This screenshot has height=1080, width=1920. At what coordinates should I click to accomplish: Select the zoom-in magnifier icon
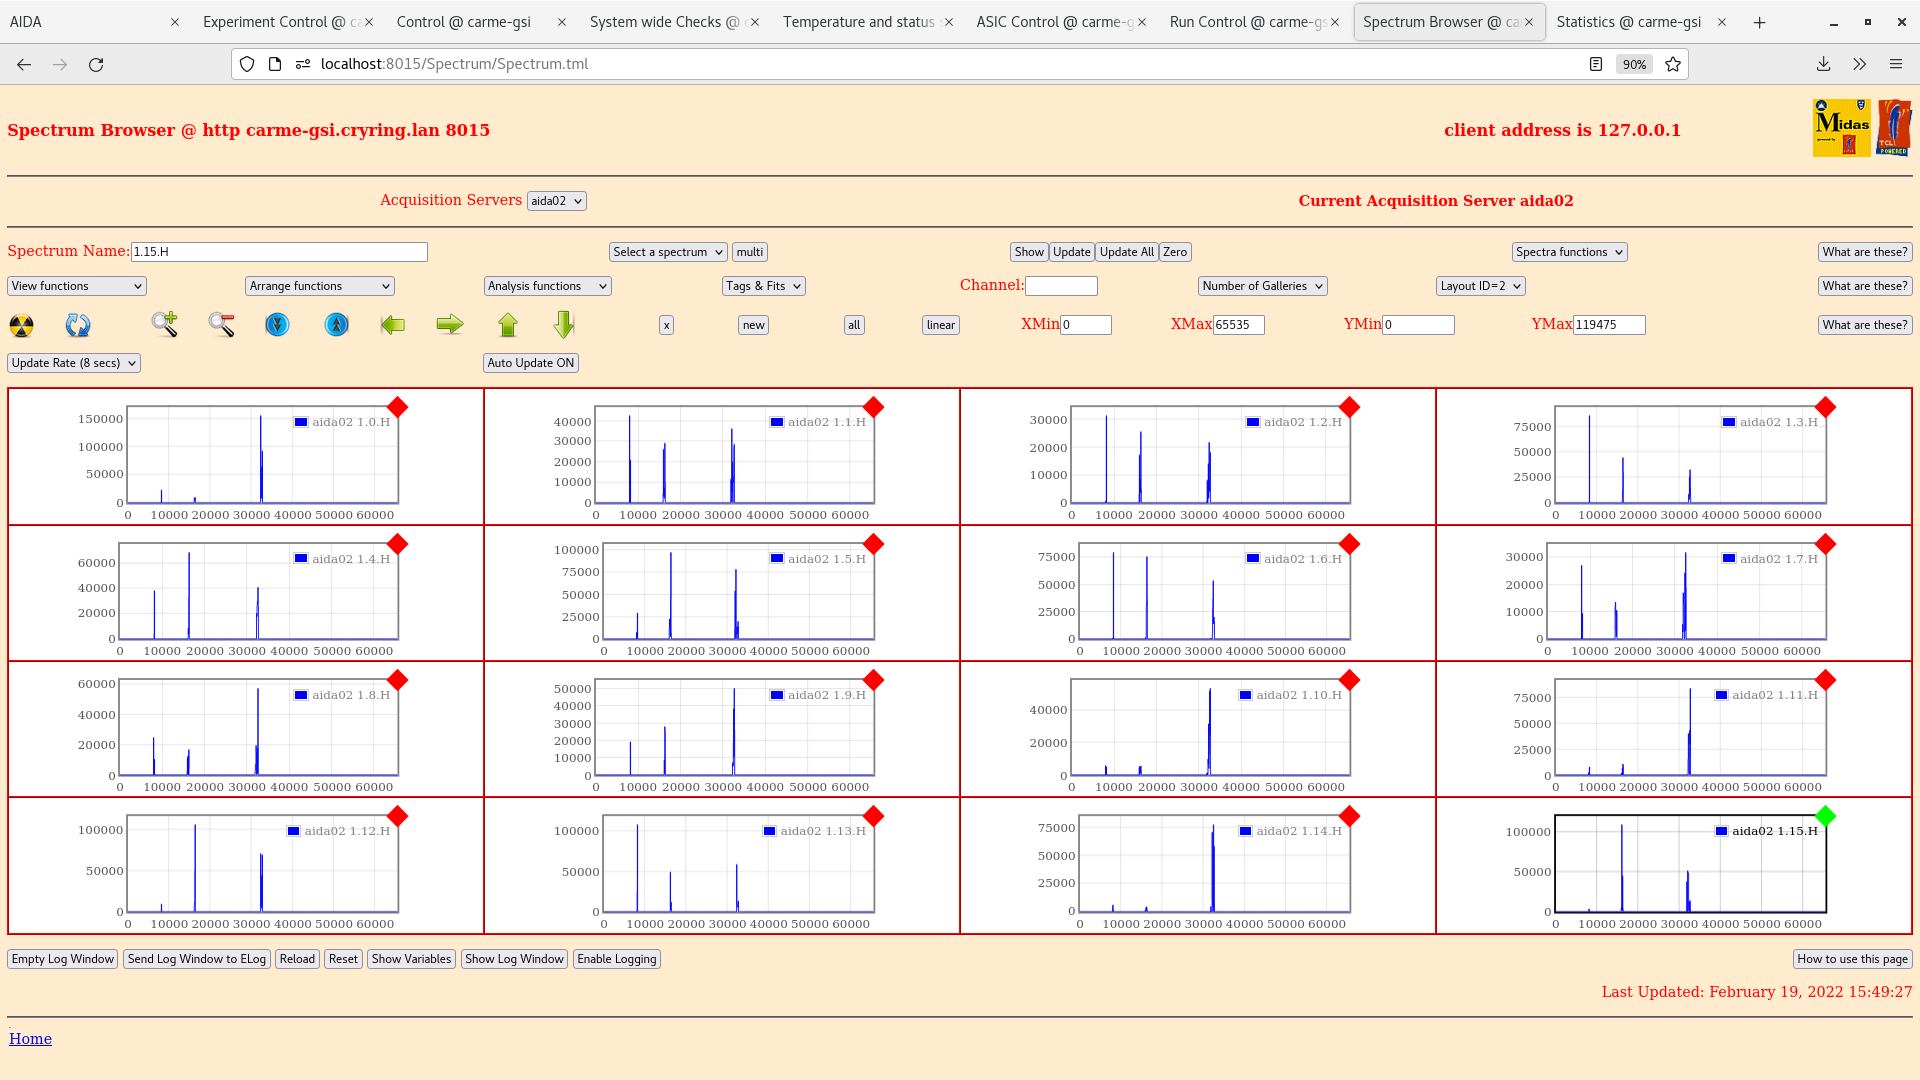[164, 325]
